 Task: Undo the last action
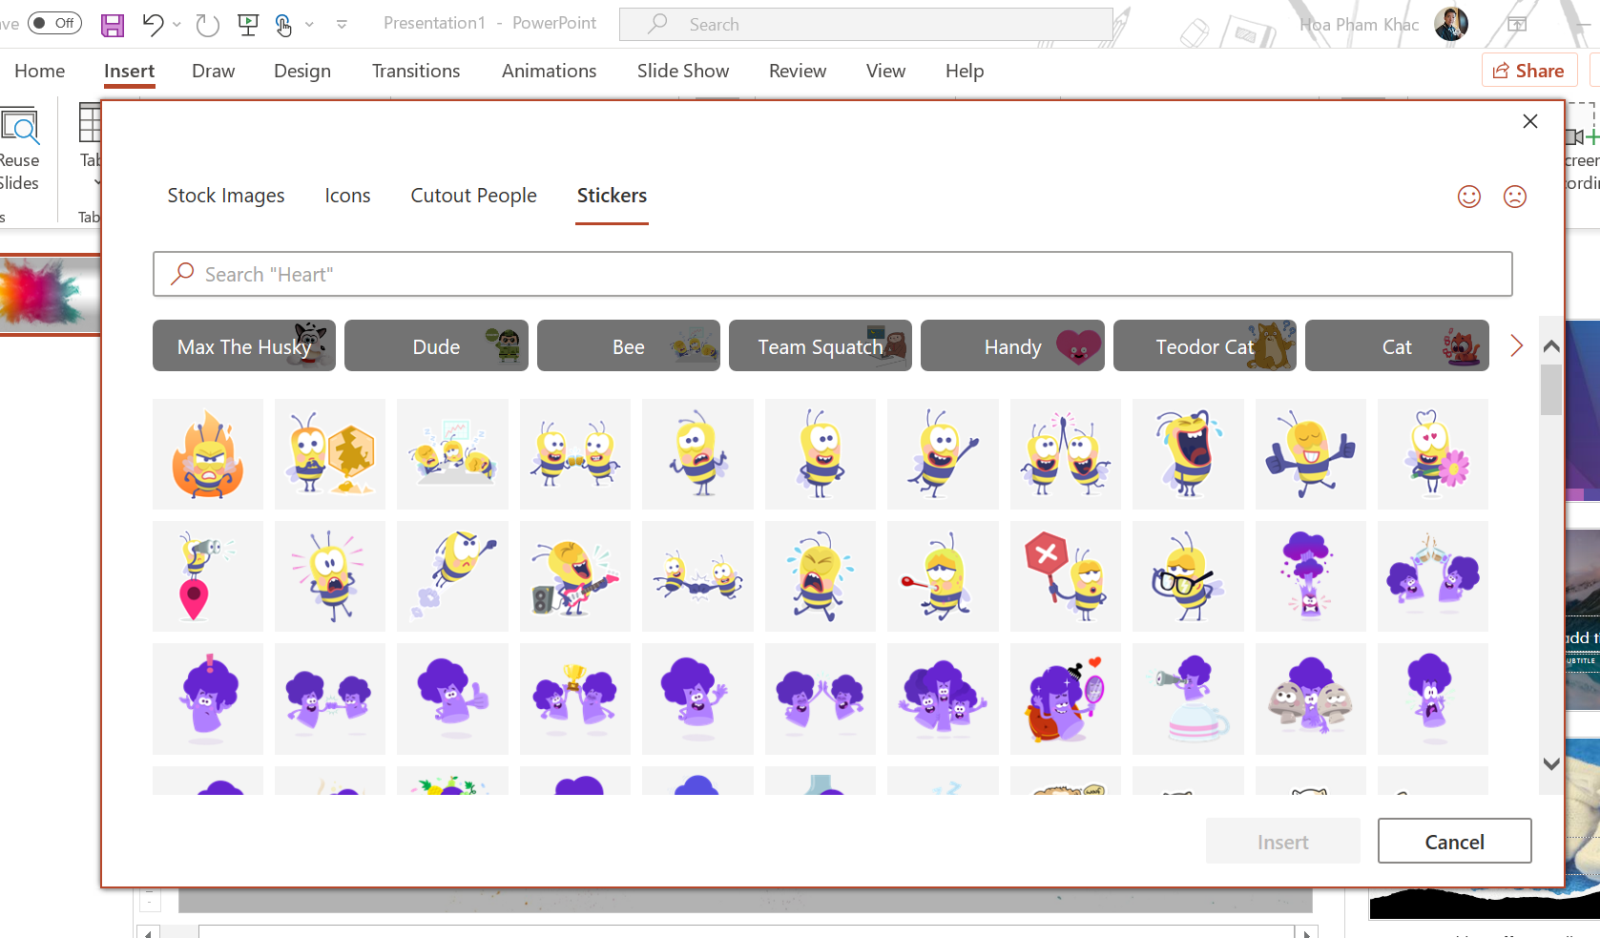(152, 24)
